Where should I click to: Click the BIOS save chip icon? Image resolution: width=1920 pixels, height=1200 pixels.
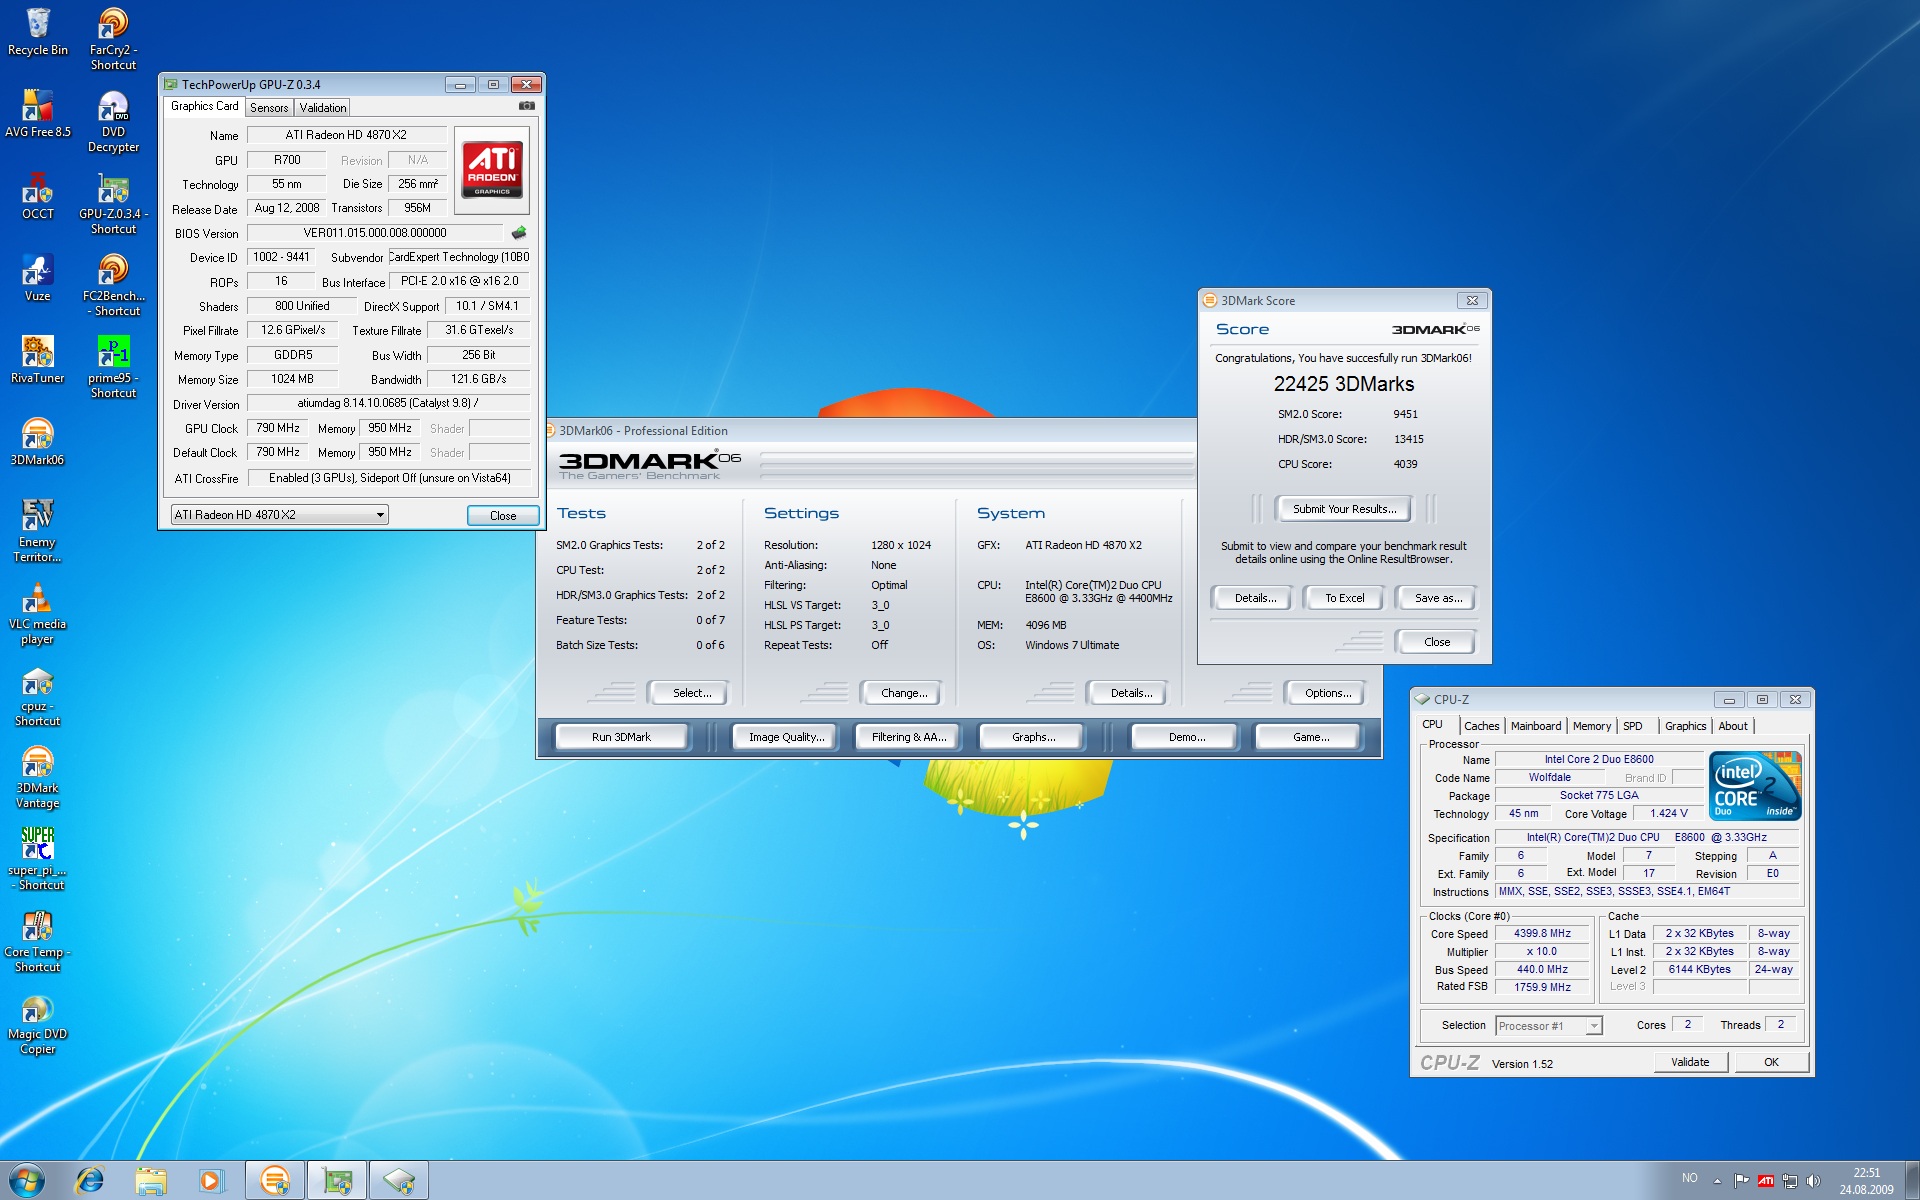click(x=518, y=233)
